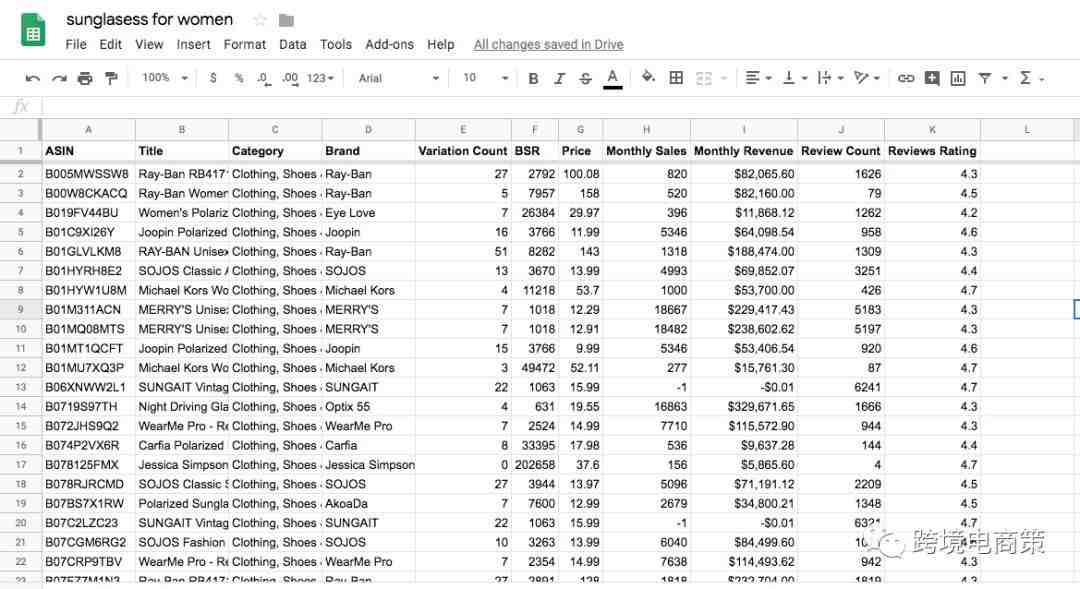
Task: Open the Data menu
Action: click(293, 44)
